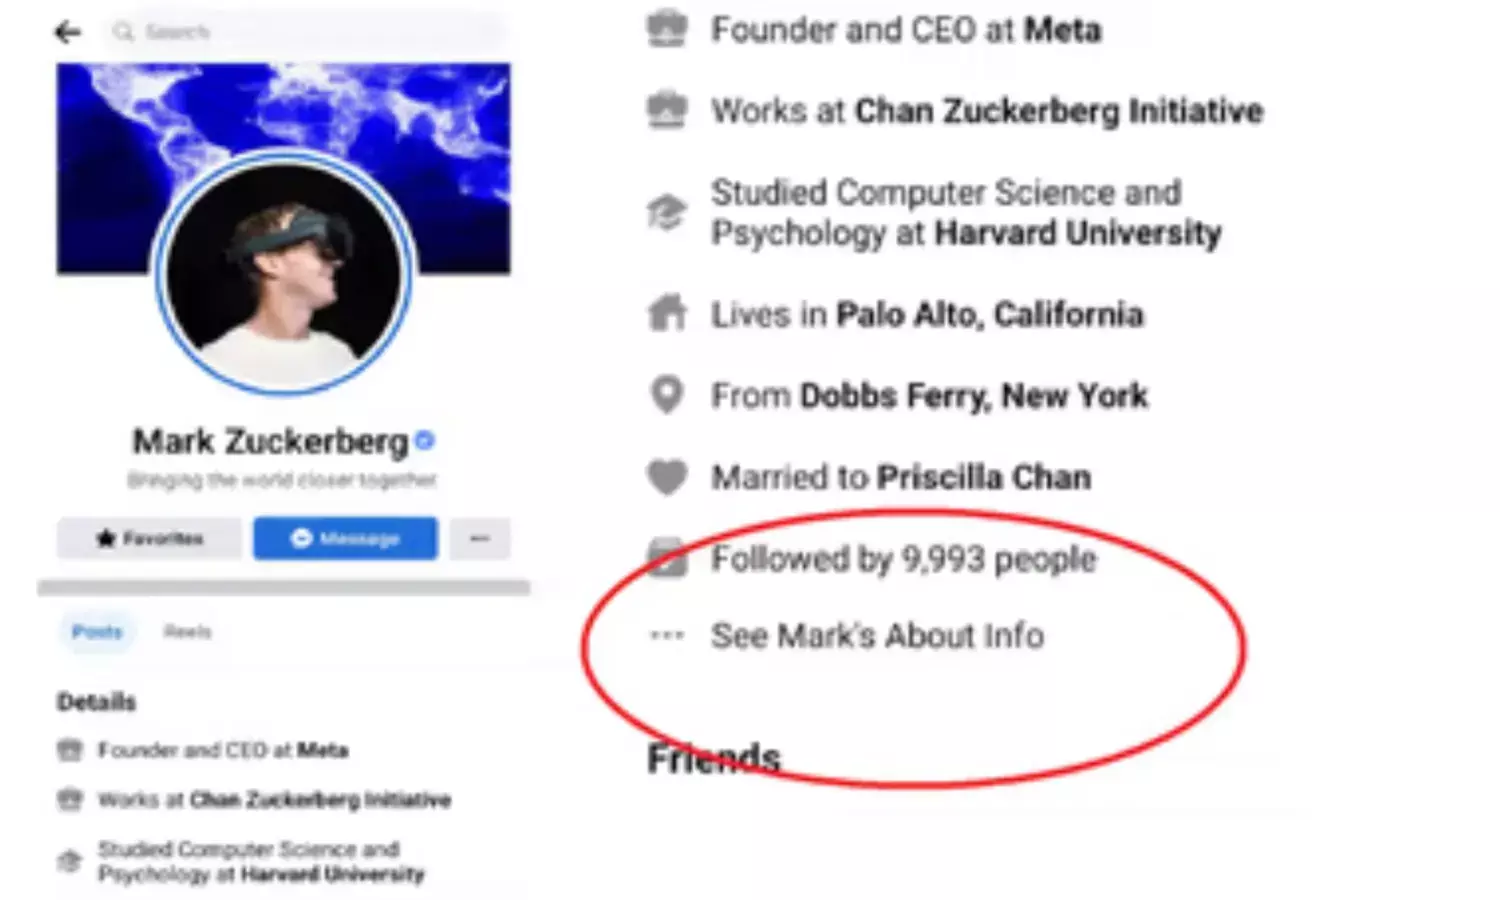
Task: Switch to the Posts tab
Action: (97, 632)
